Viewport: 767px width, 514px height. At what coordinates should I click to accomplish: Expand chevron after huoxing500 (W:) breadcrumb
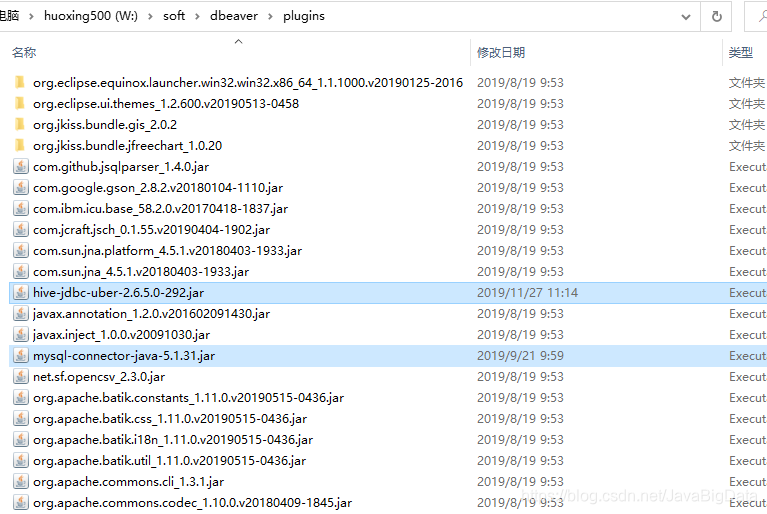(x=151, y=17)
